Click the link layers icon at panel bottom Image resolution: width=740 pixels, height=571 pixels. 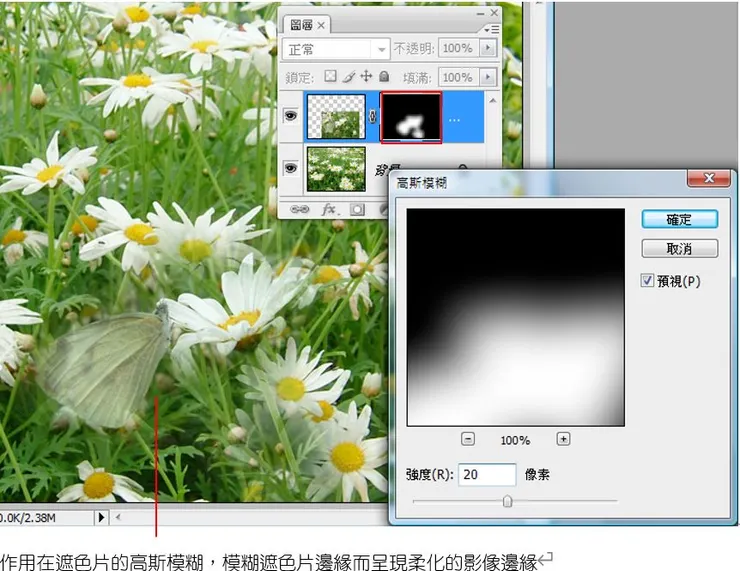tap(300, 209)
